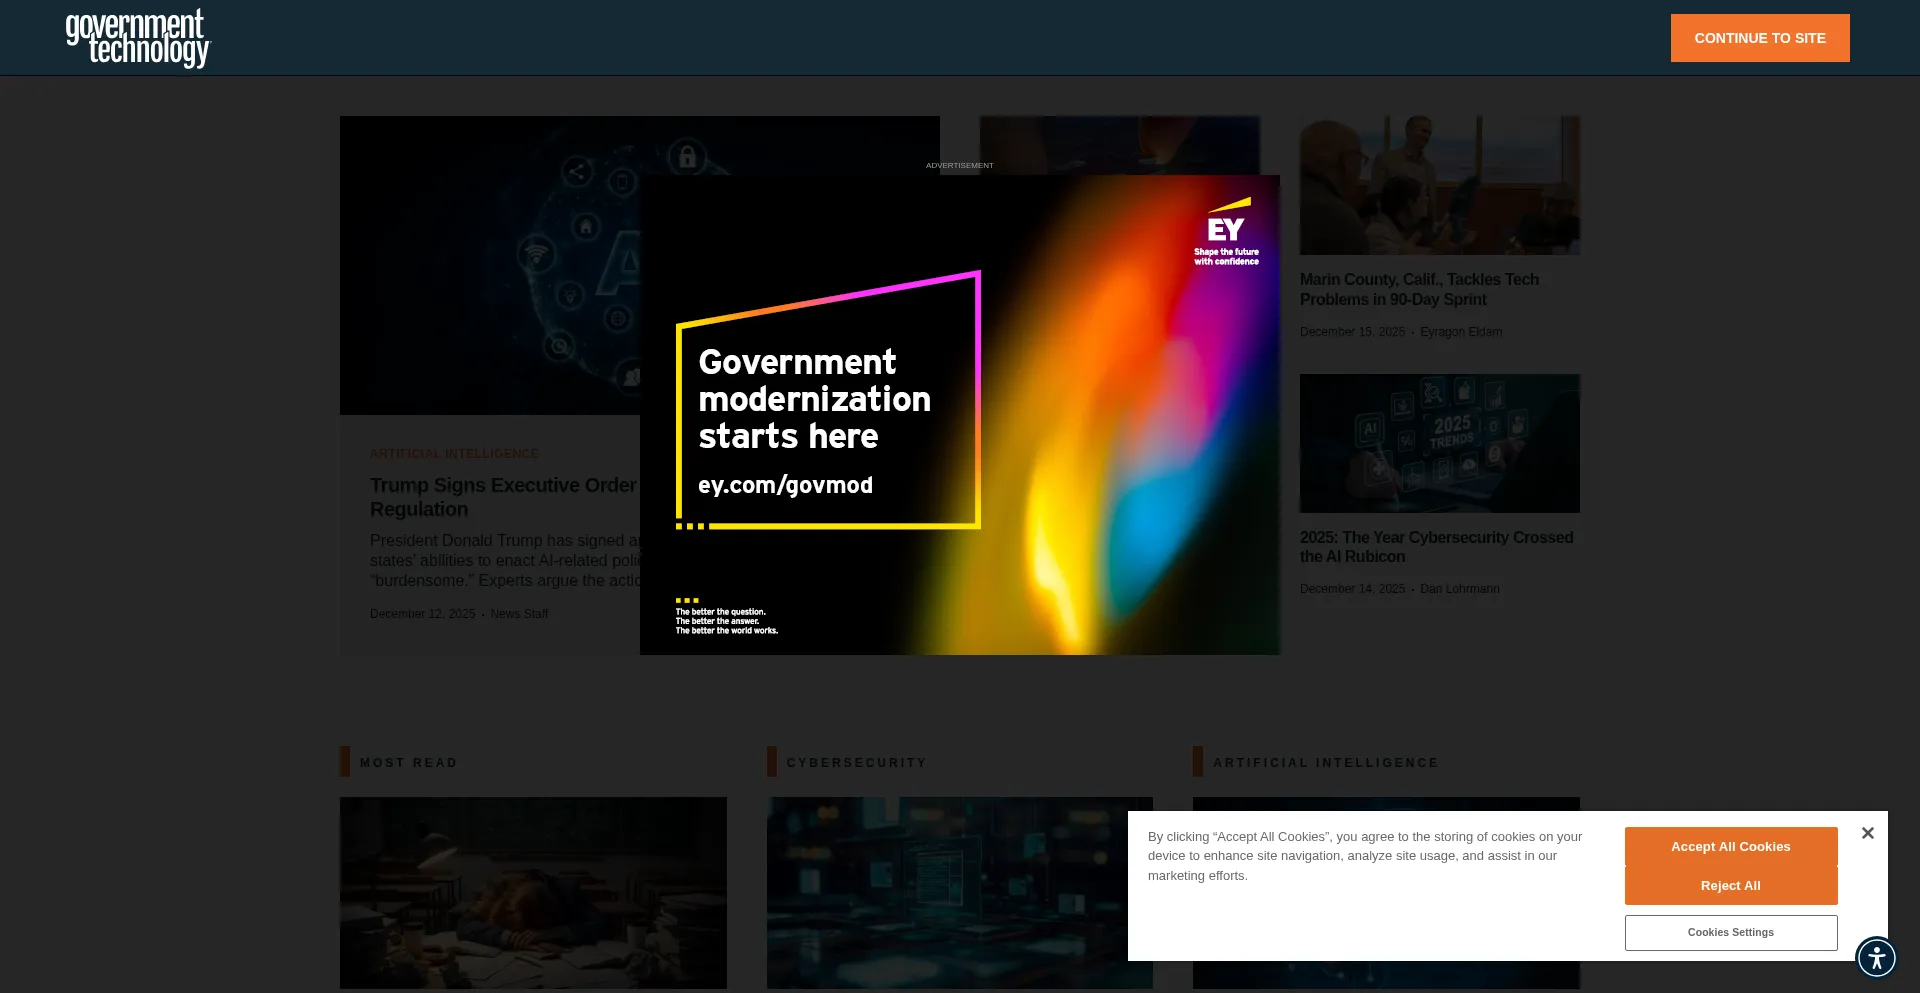This screenshot has height=993, width=1920.
Task: Open the Marin County 90-Day Sprint article
Action: coord(1419,289)
